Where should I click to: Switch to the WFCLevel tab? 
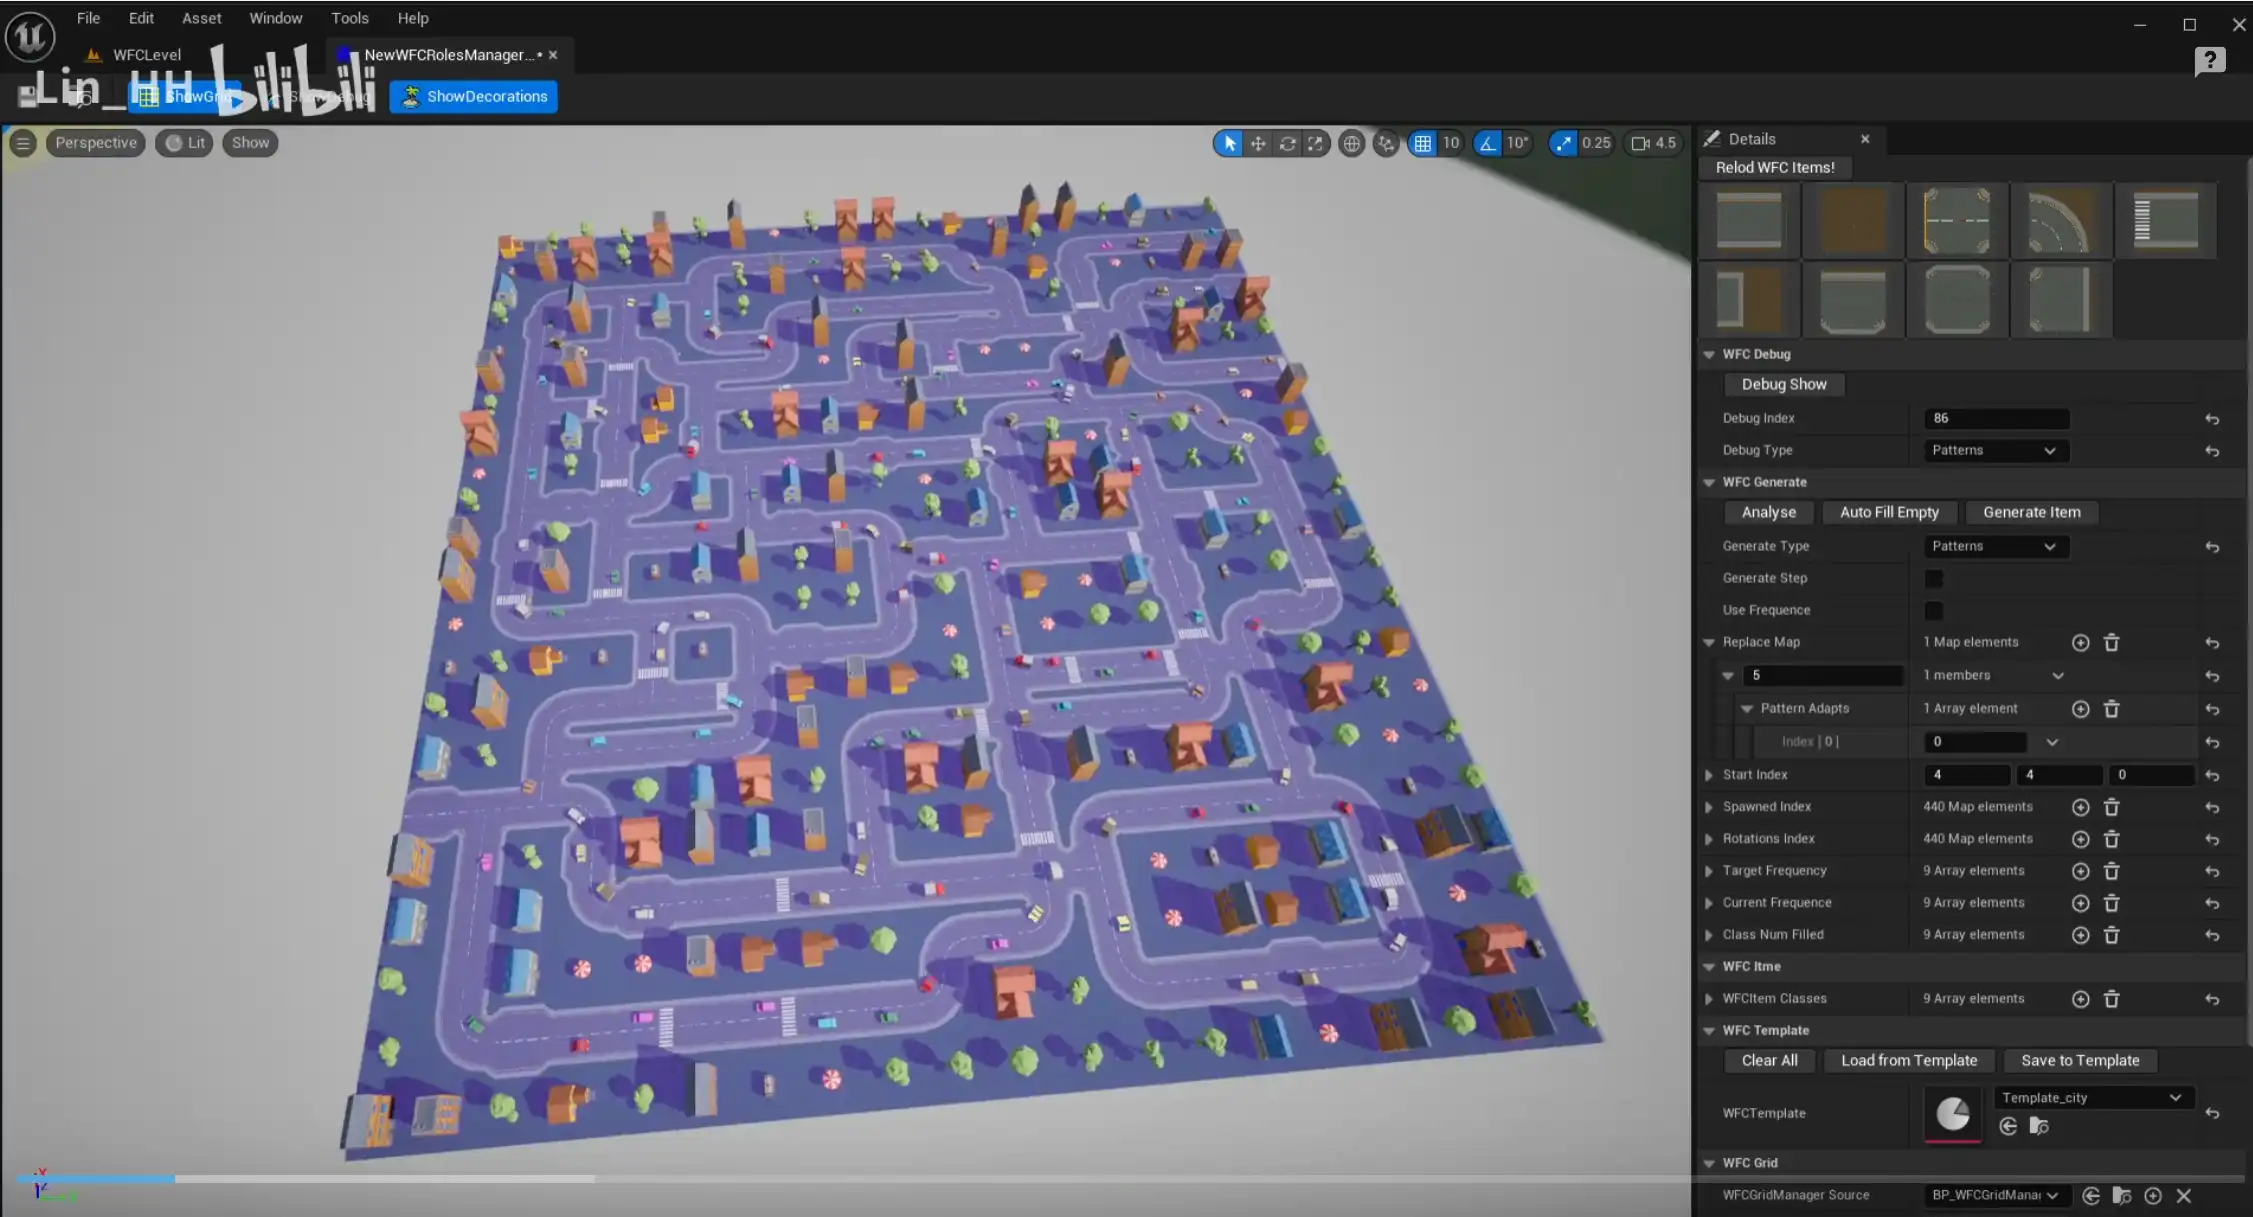(x=146, y=55)
